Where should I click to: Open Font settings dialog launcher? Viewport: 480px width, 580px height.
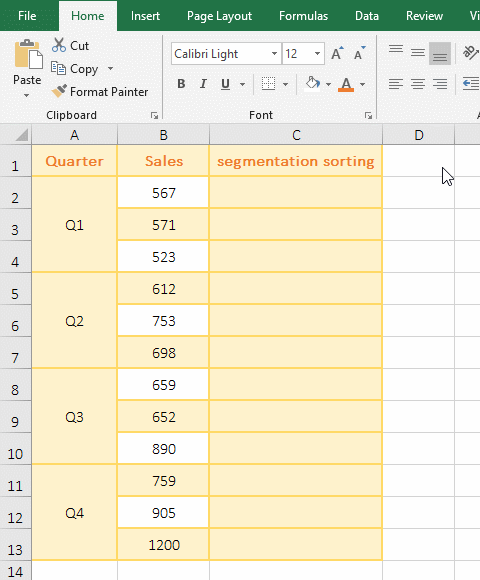coord(368,116)
